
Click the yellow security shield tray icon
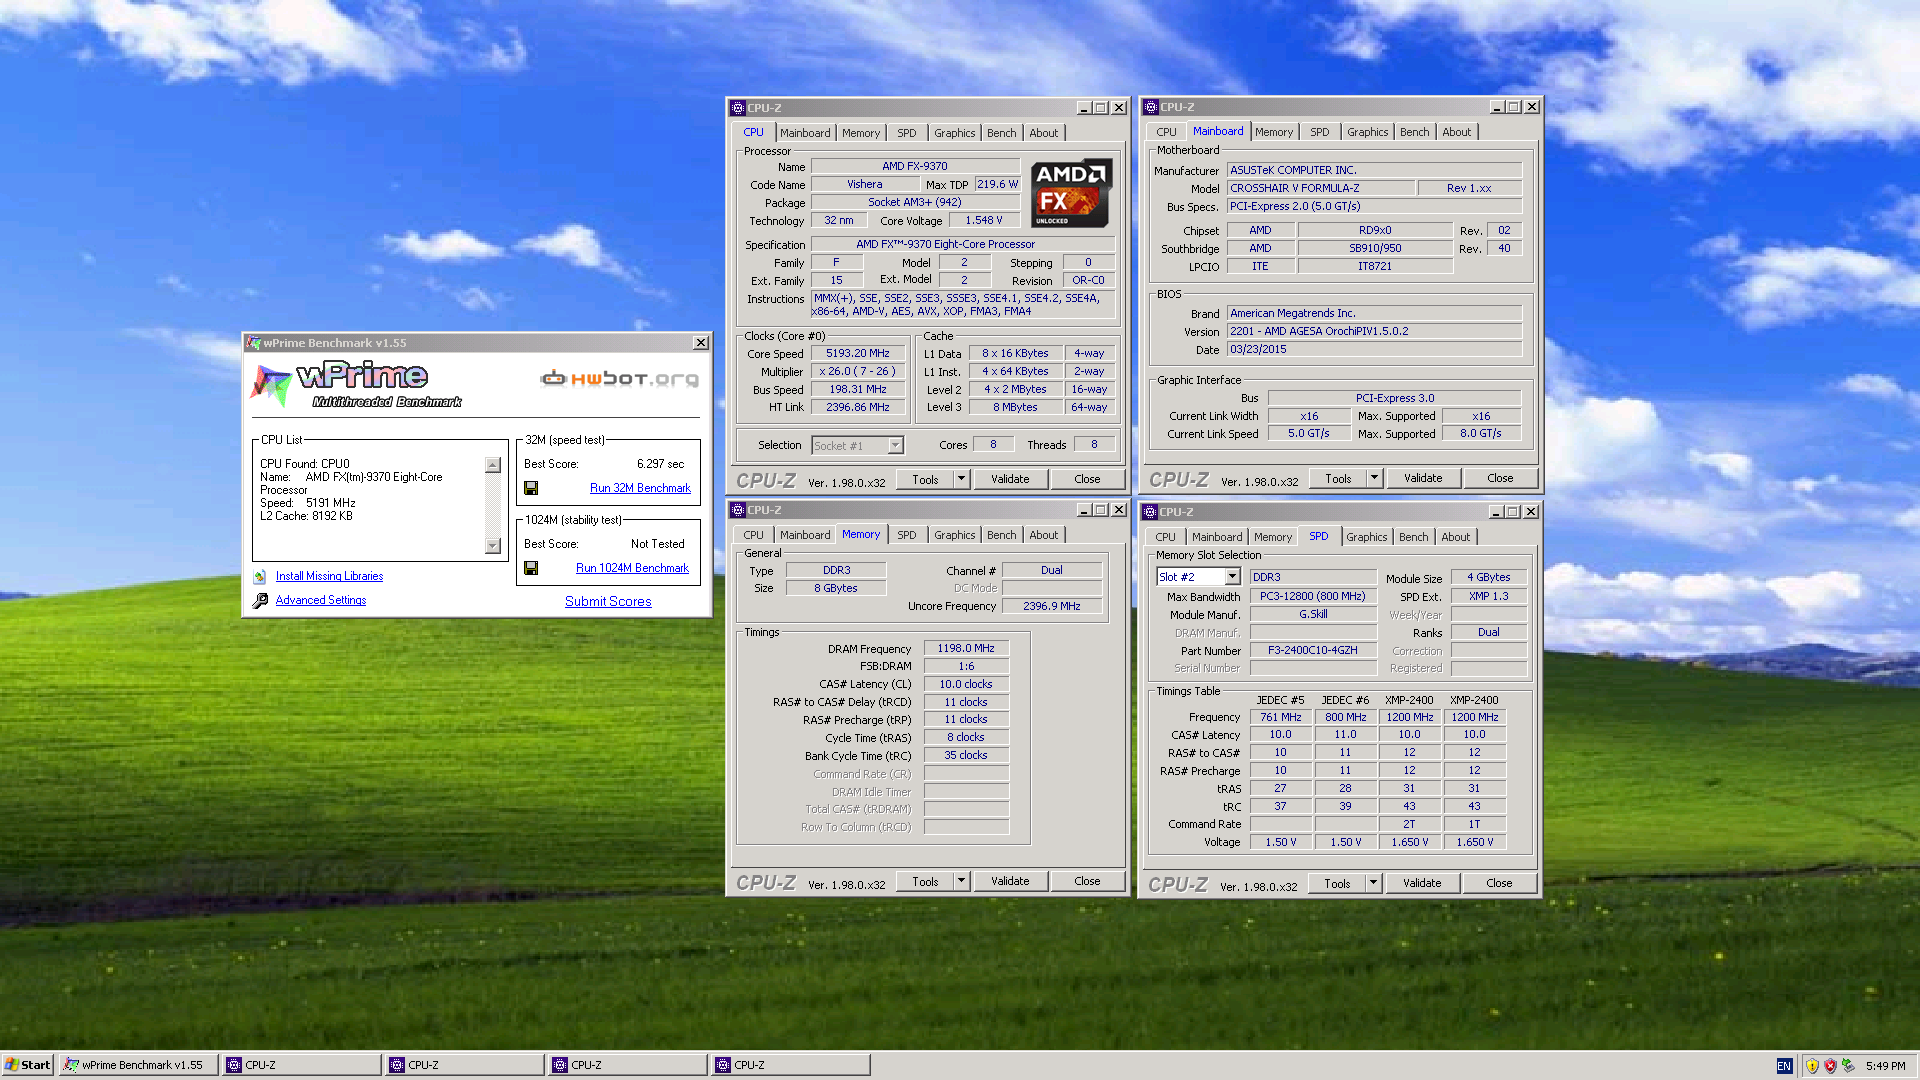click(1812, 1066)
